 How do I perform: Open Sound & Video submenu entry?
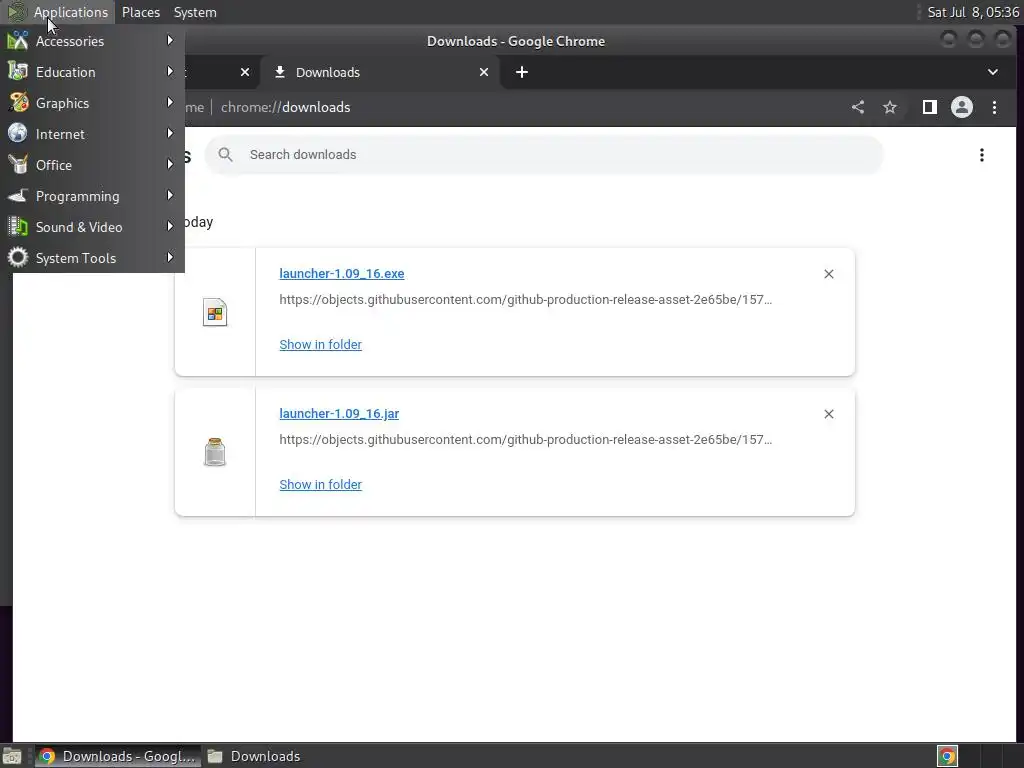92,227
